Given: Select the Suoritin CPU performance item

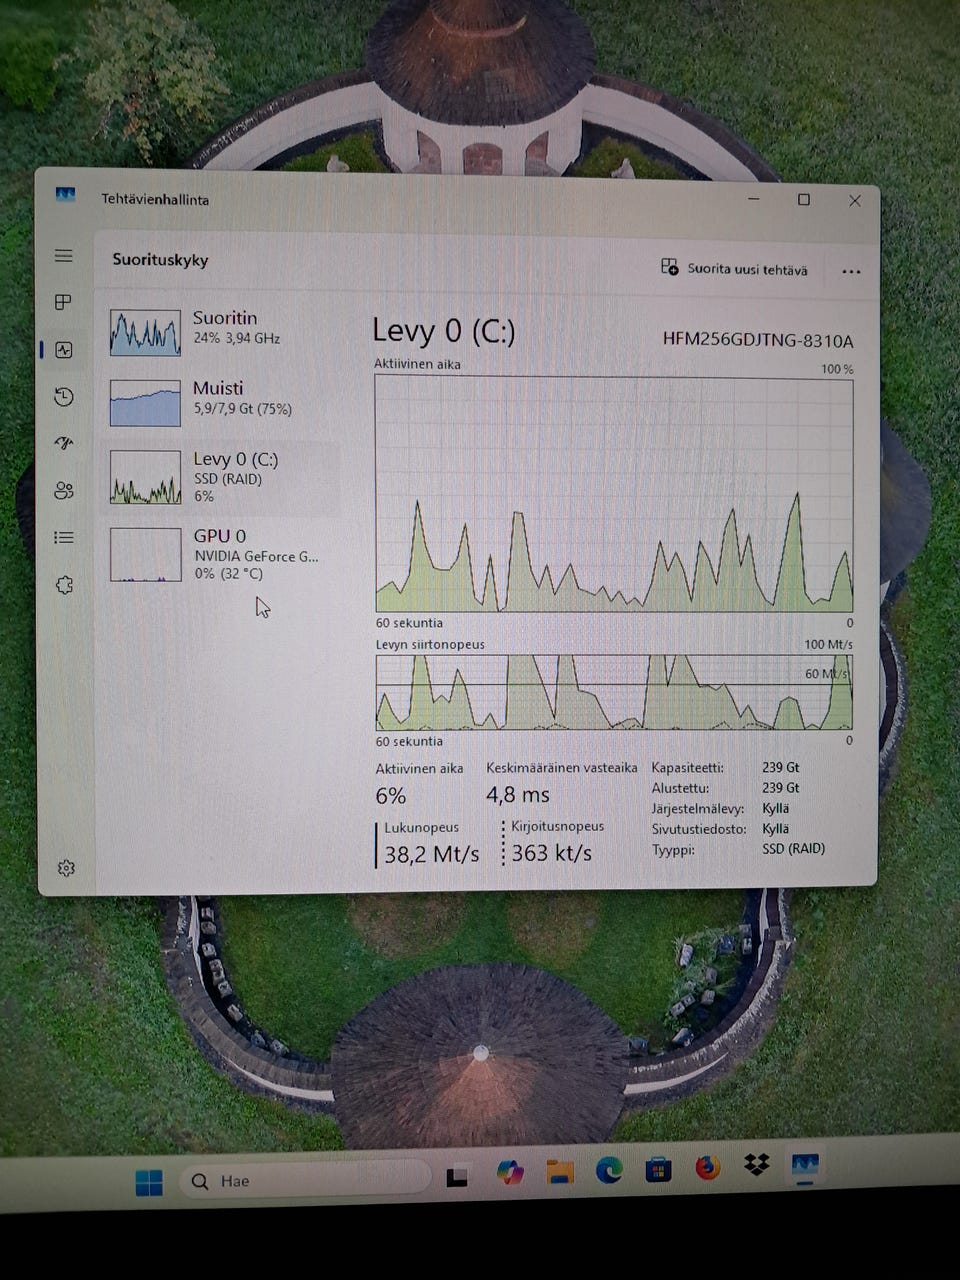Looking at the screenshot, I should (x=220, y=331).
